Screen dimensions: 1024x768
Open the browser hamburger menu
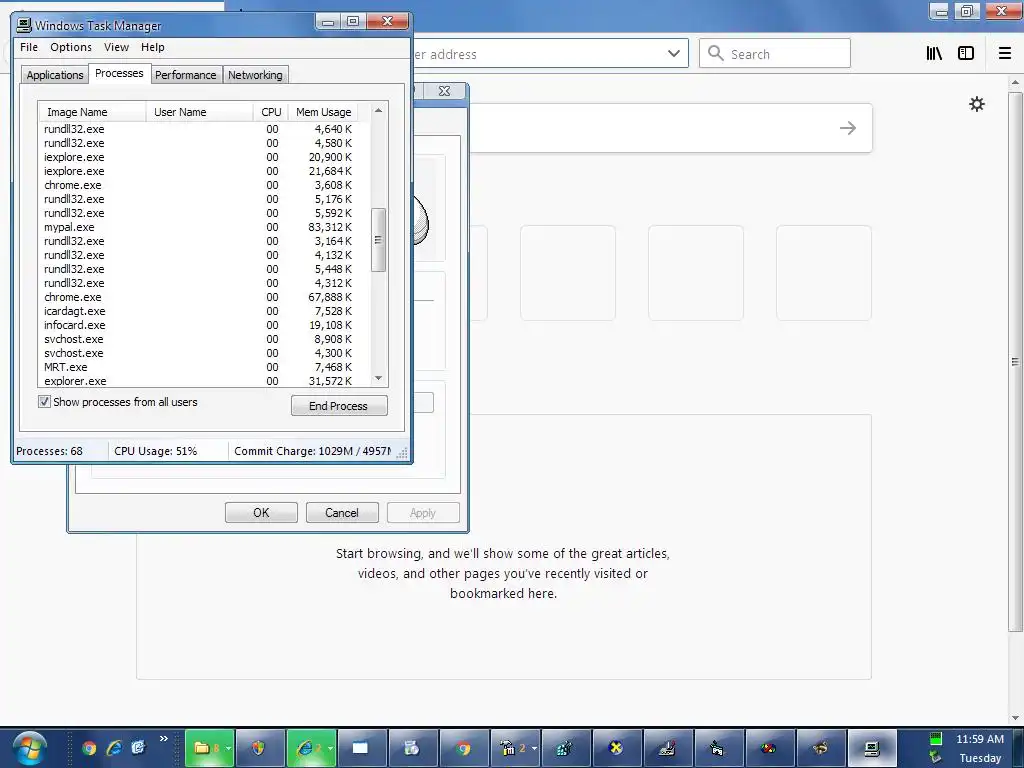click(1004, 54)
